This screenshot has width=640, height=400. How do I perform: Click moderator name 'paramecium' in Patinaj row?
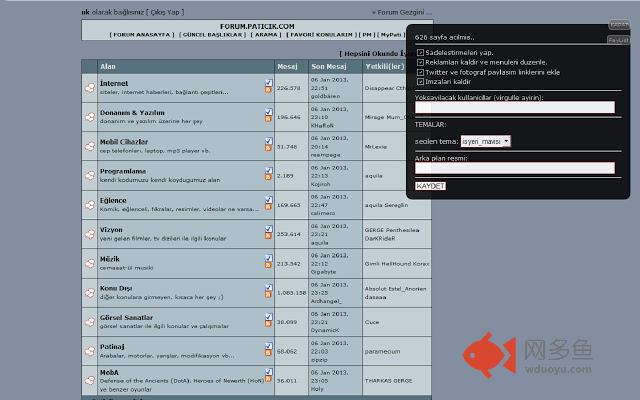point(382,351)
